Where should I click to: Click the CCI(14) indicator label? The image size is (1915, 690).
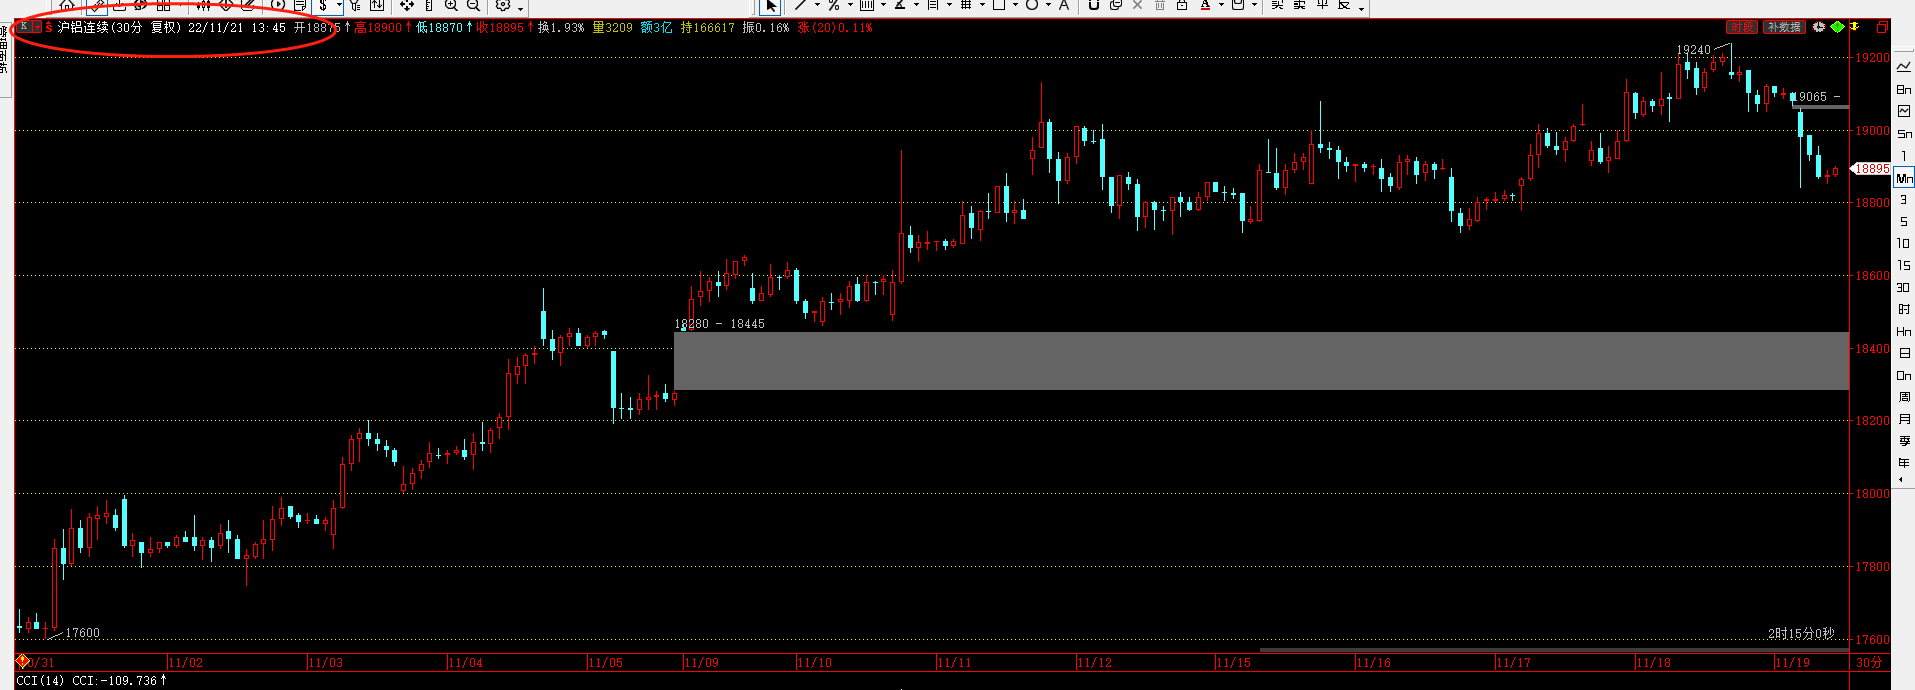tap(40, 681)
